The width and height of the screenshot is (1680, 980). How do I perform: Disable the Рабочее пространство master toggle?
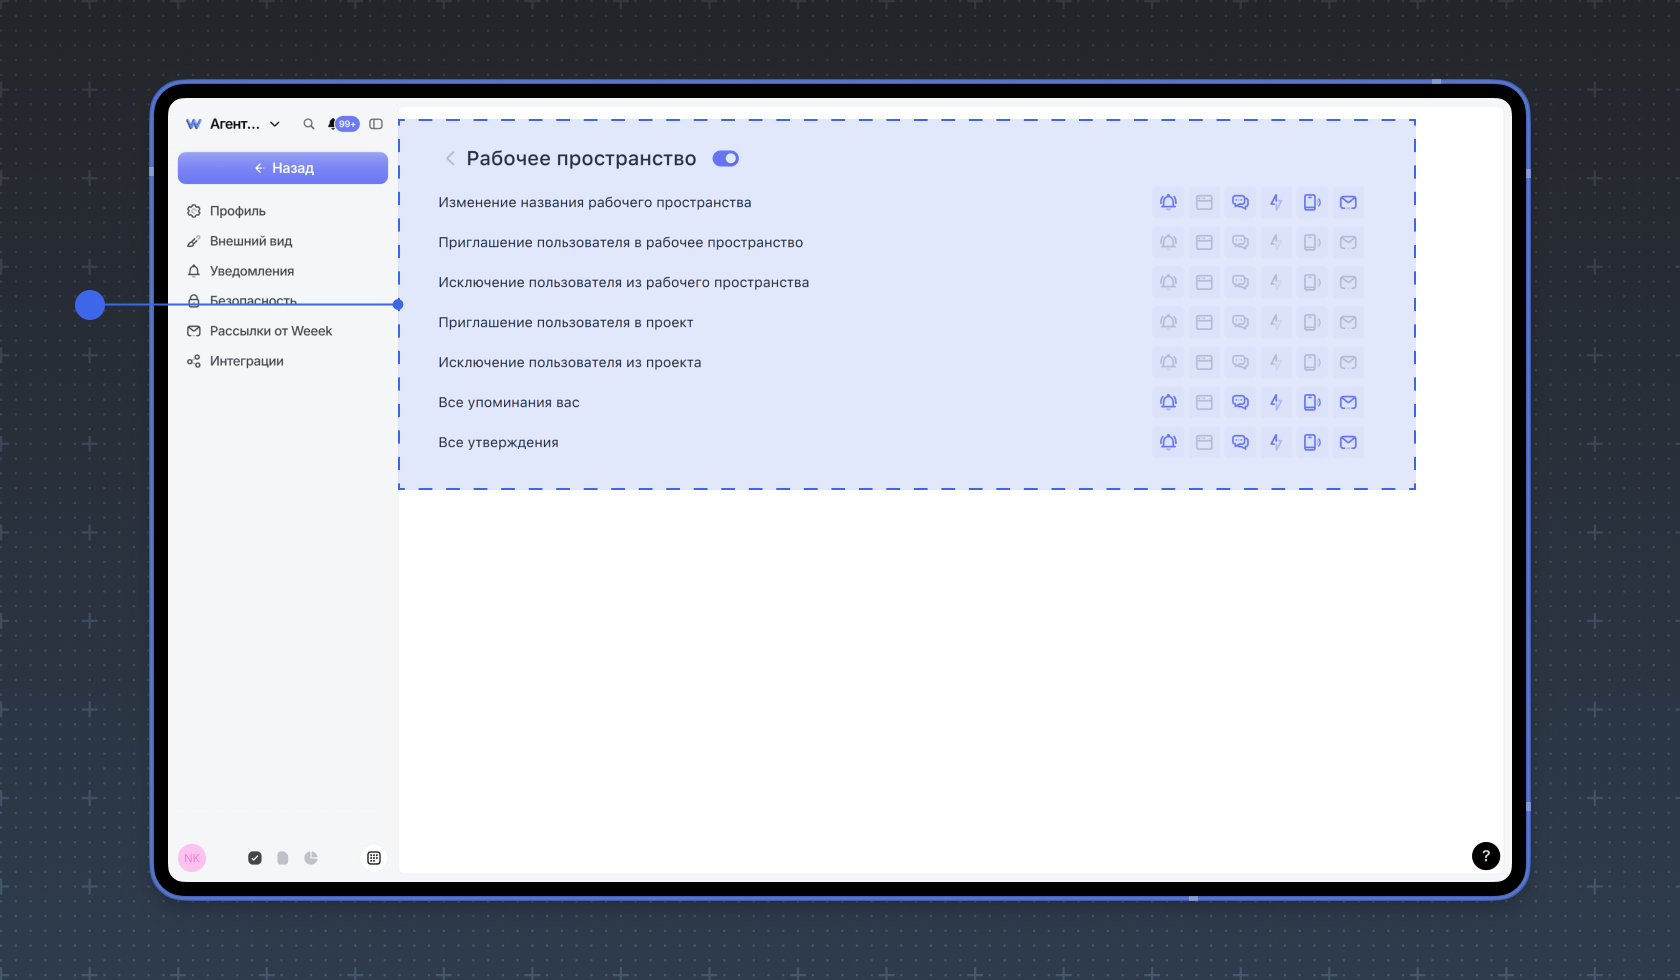pyautogui.click(x=725, y=159)
